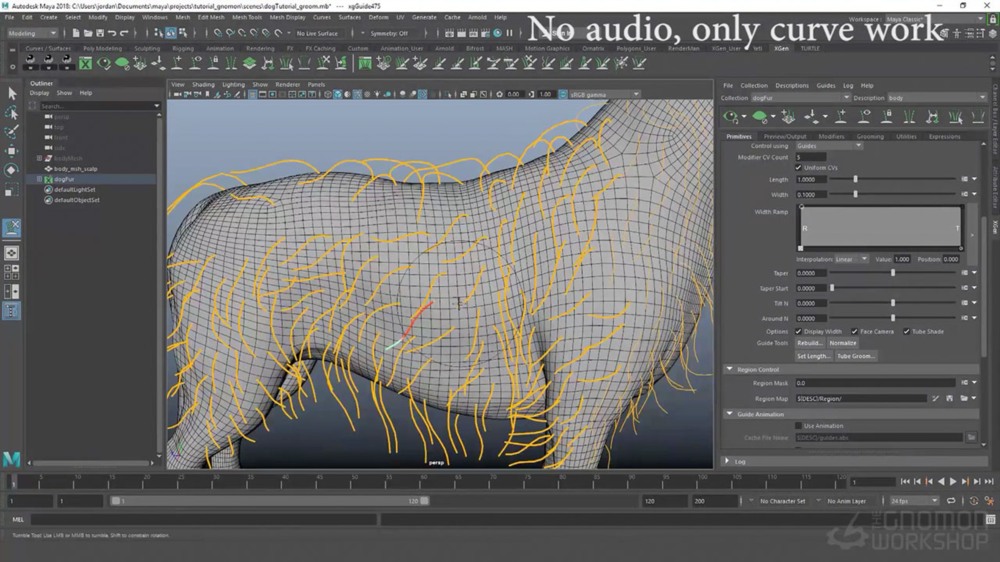Click the Move tool in toolbox
The height and width of the screenshot is (562, 1000).
pyautogui.click(x=11, y=151)
